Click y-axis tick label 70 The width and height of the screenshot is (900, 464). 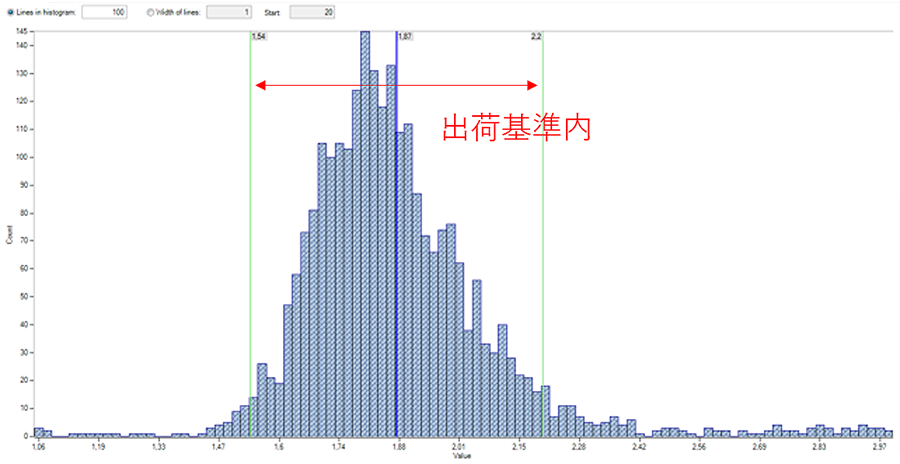coord(24,241)
